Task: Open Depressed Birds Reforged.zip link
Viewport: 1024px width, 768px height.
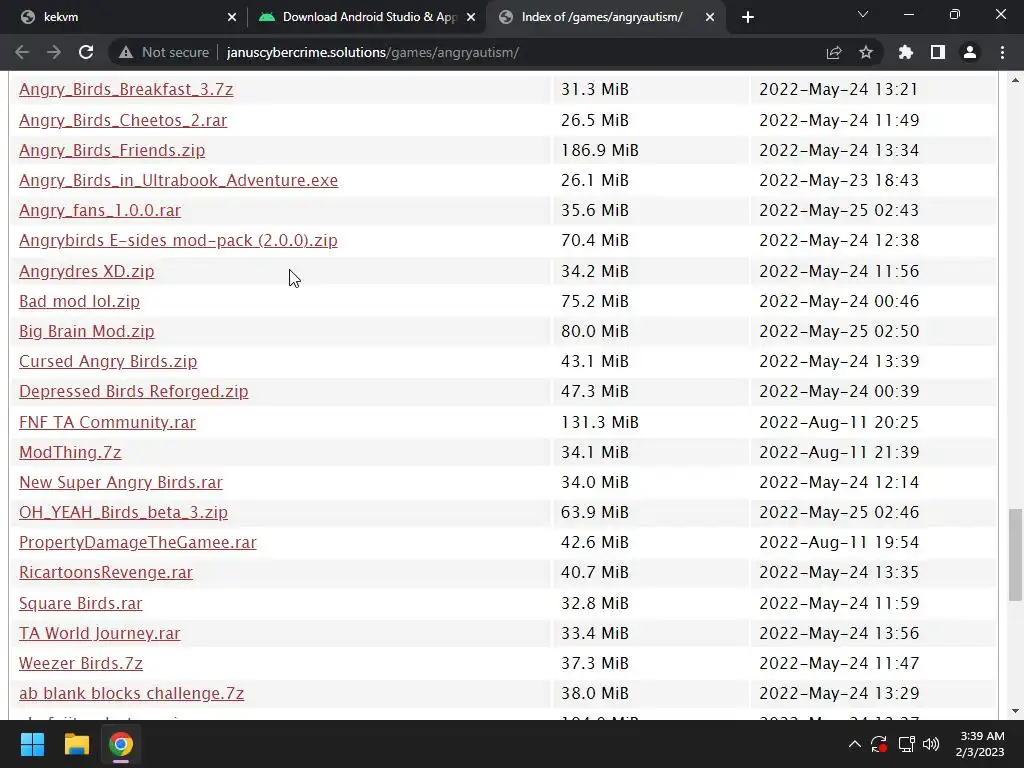Action: coord(133,391)
